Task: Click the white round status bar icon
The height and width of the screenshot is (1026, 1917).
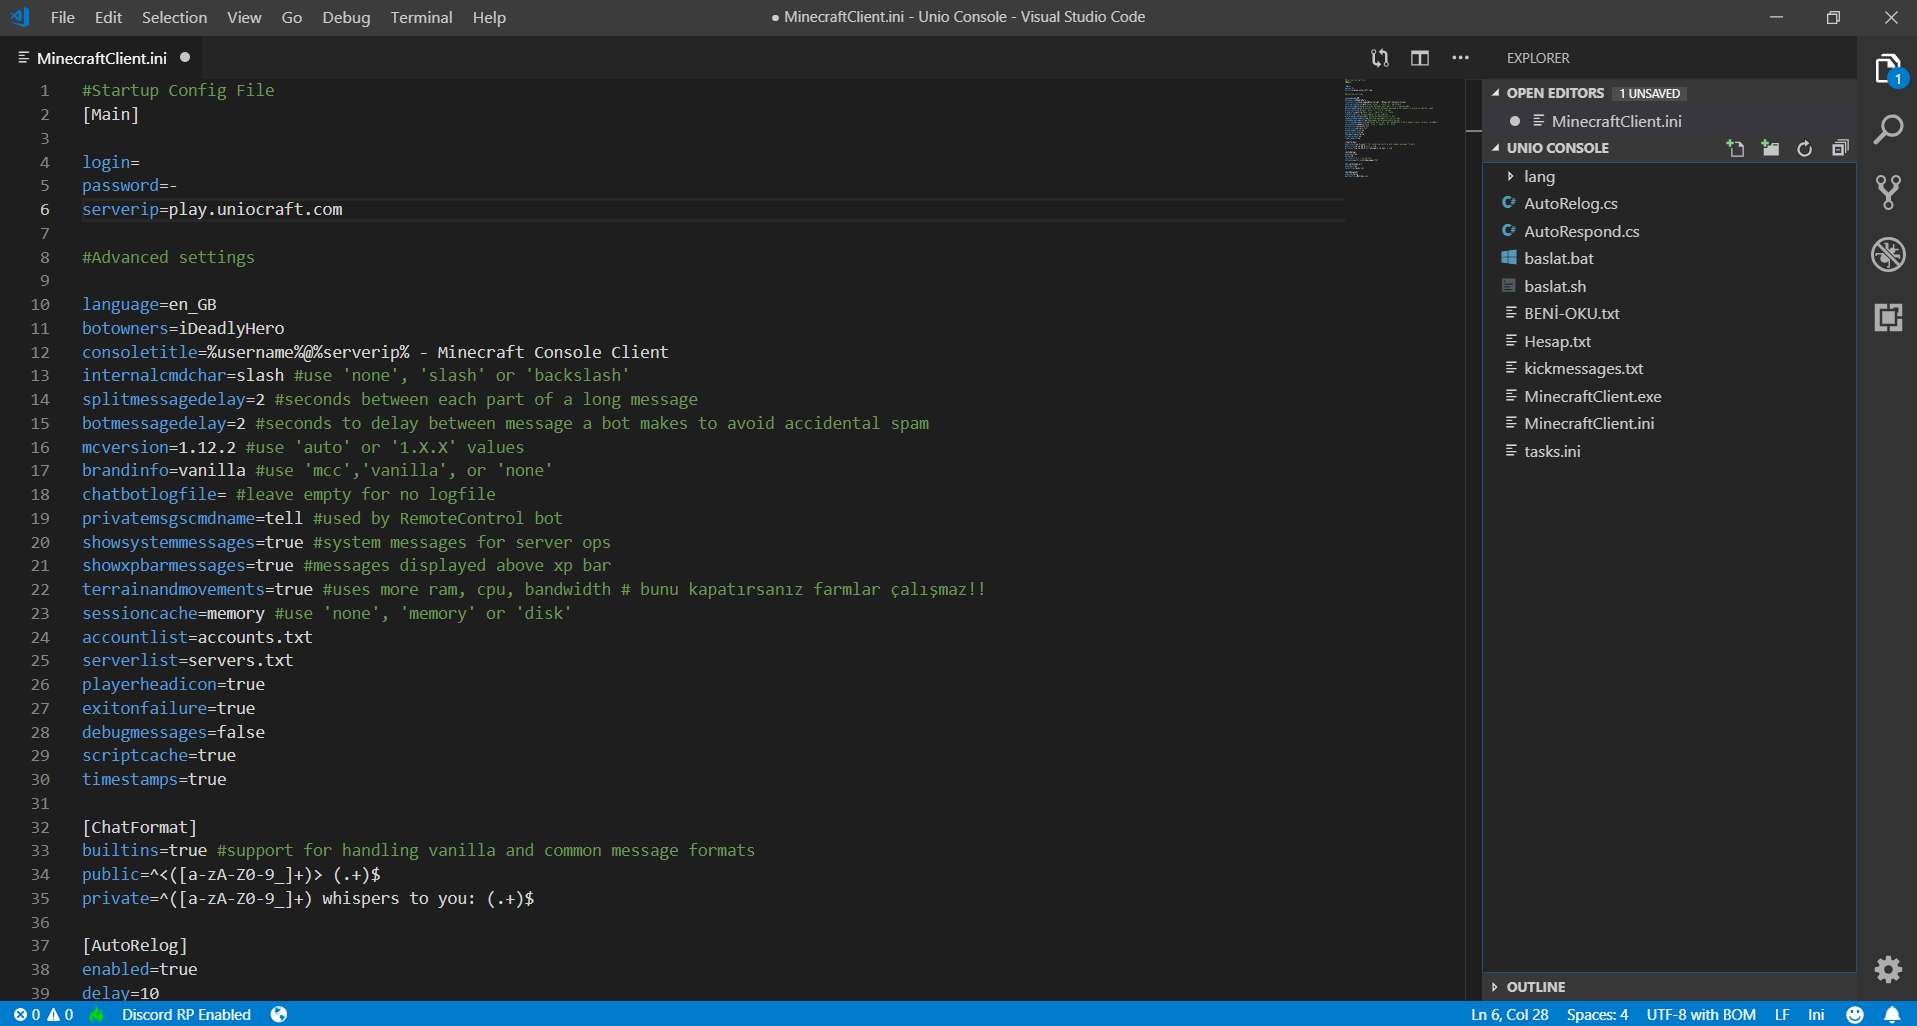Action: tap(279, 1014)
